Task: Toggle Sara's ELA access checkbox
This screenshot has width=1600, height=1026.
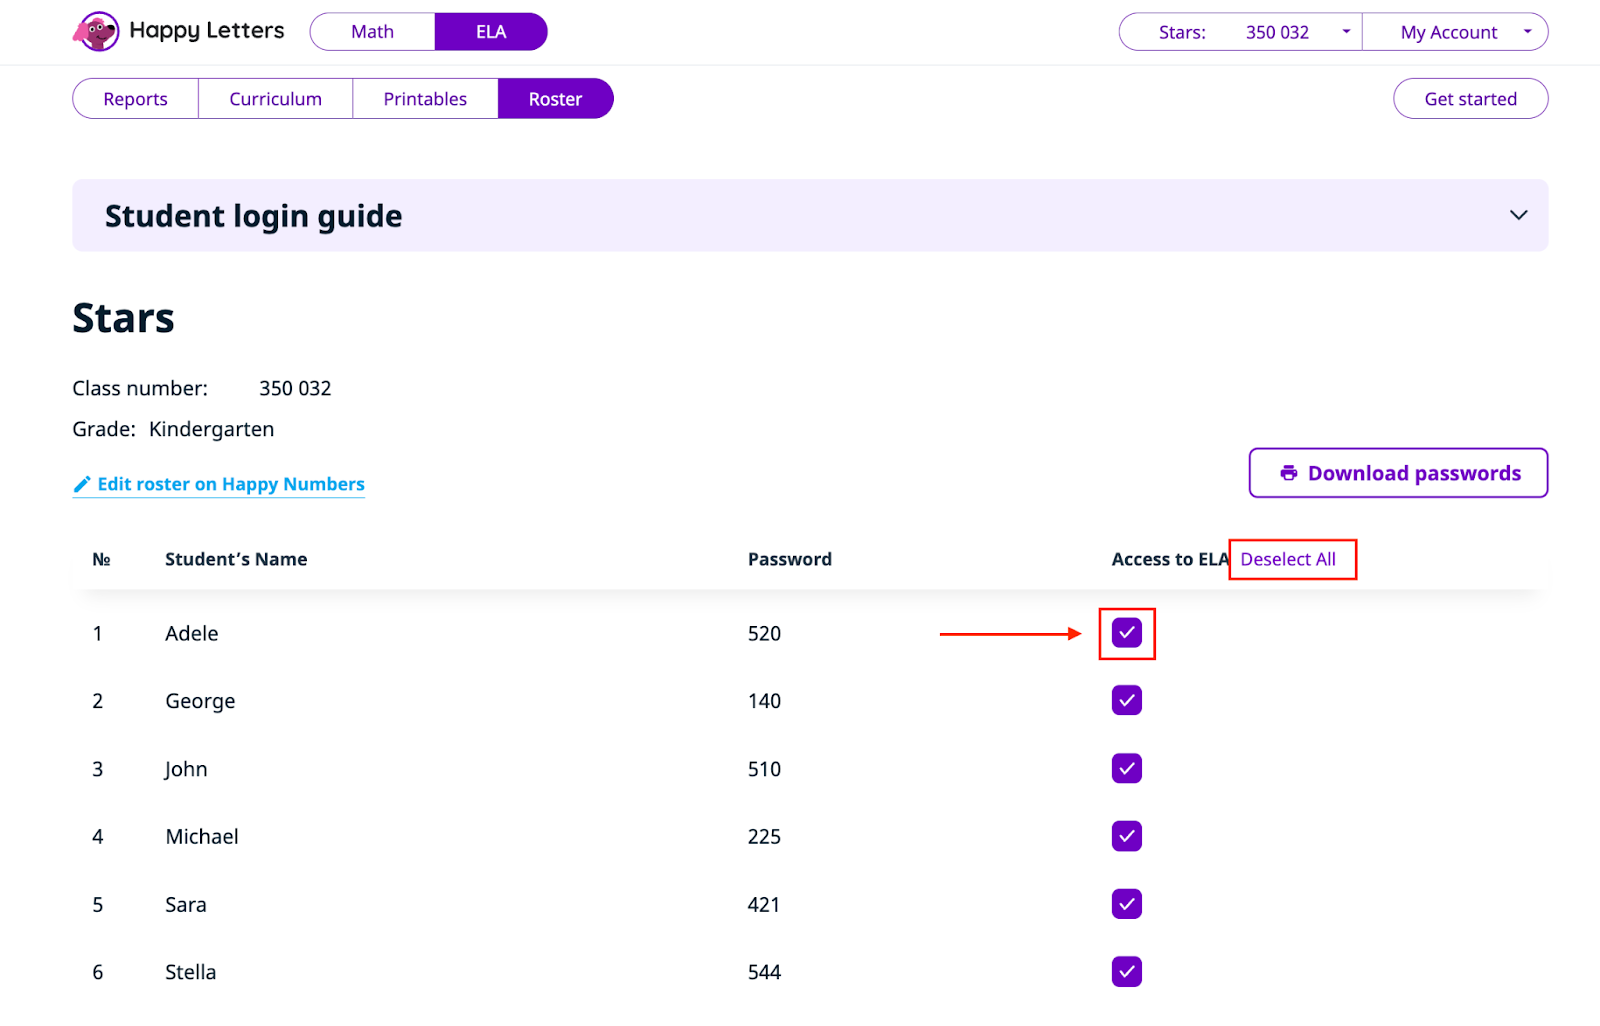Action: pos(1126,904)
